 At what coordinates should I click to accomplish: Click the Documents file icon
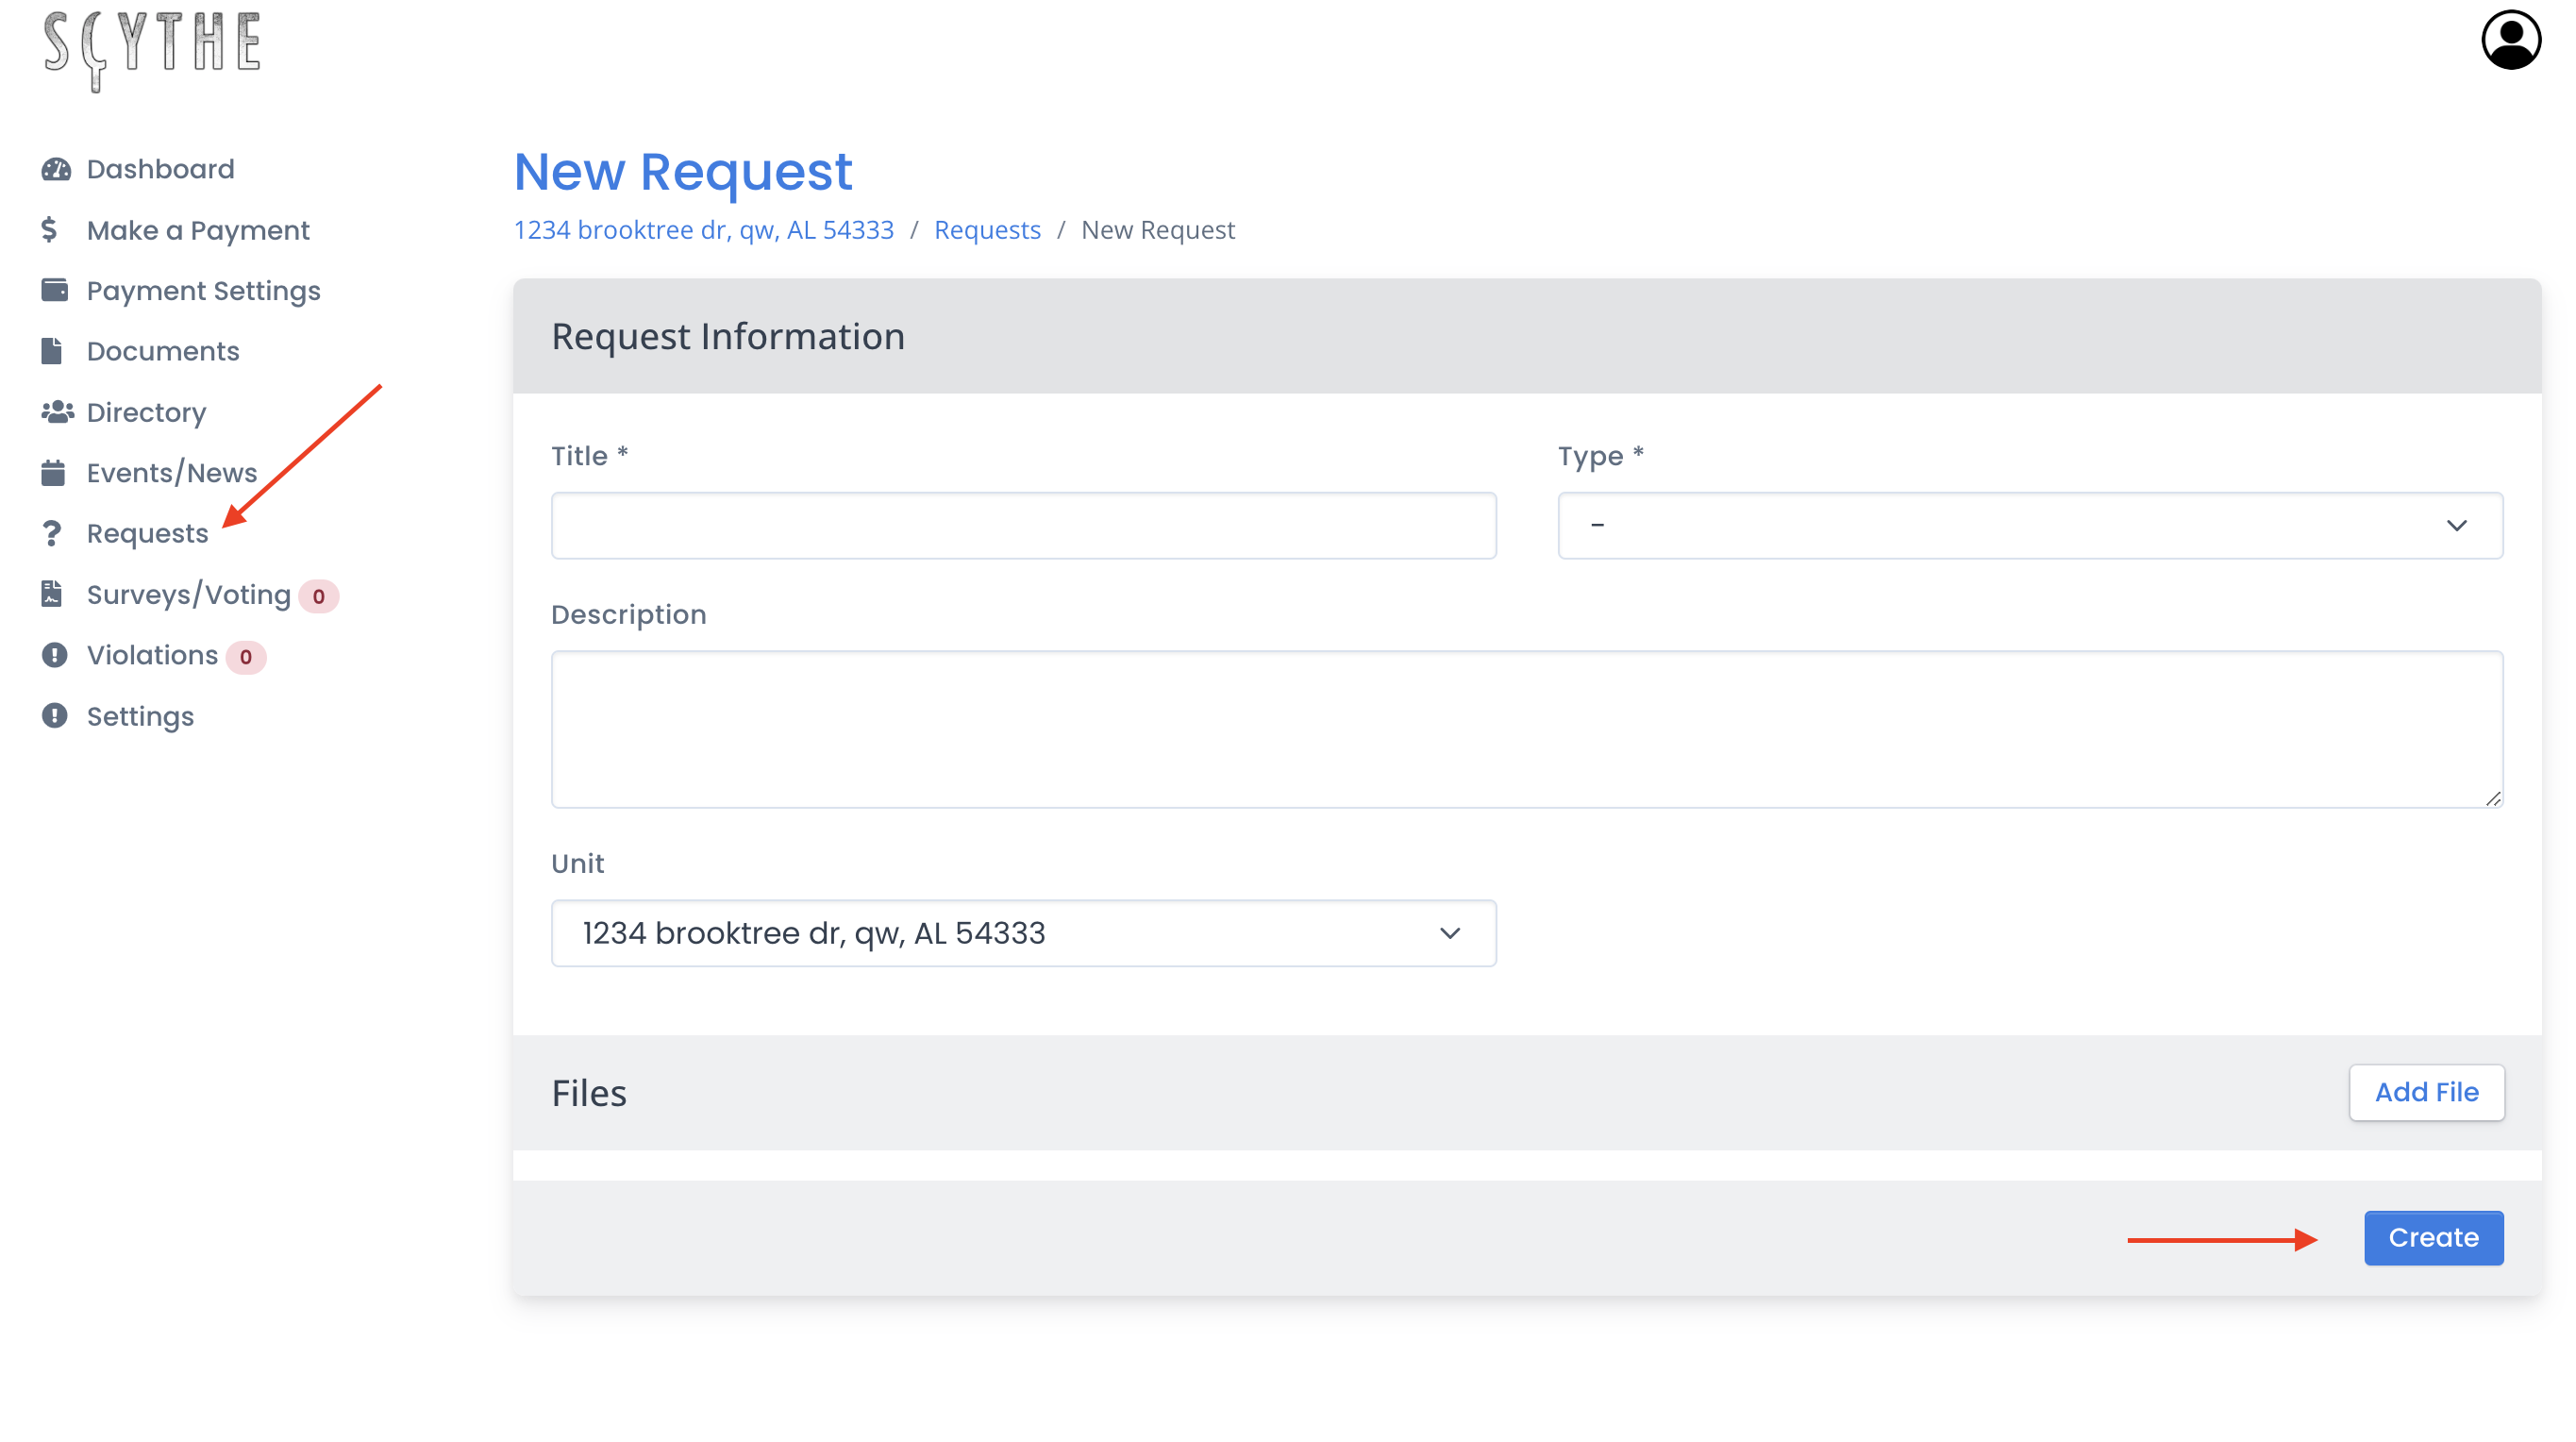point(52,351)
